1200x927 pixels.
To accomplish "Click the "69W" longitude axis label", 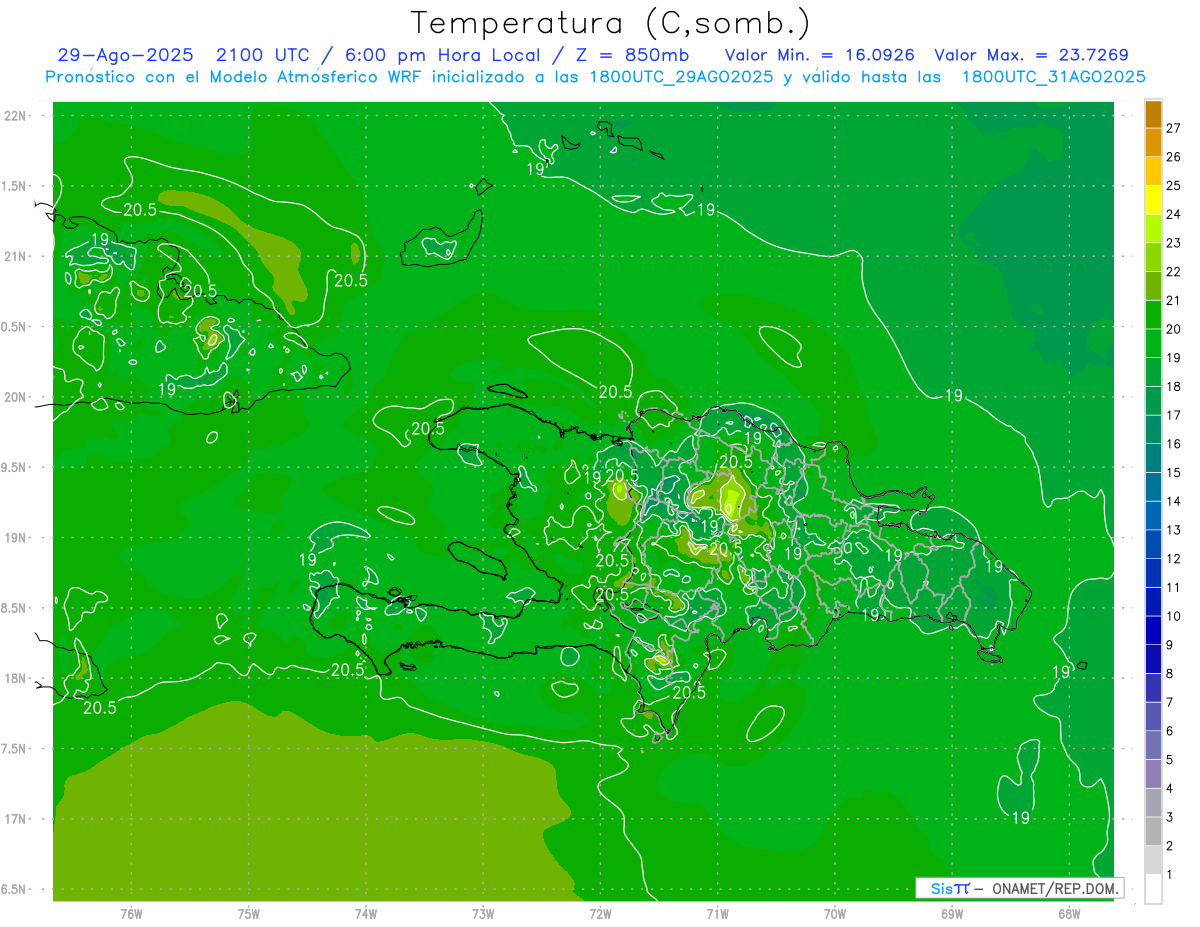I will 952,914.
